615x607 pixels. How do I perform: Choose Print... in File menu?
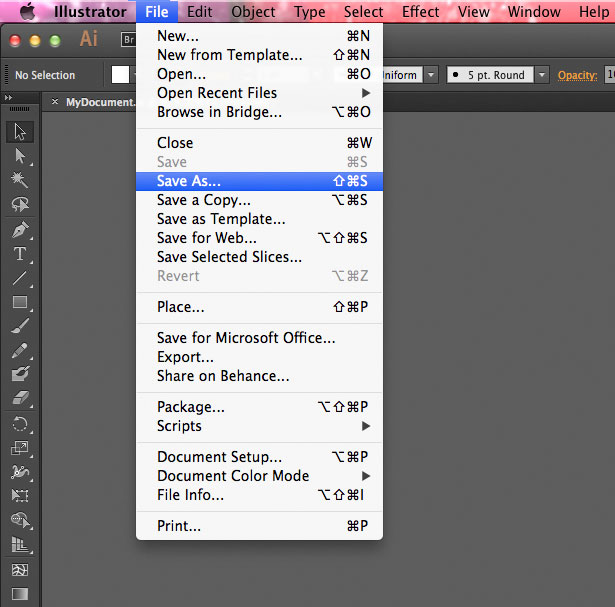pyautogui.click(x=259, y=526)
